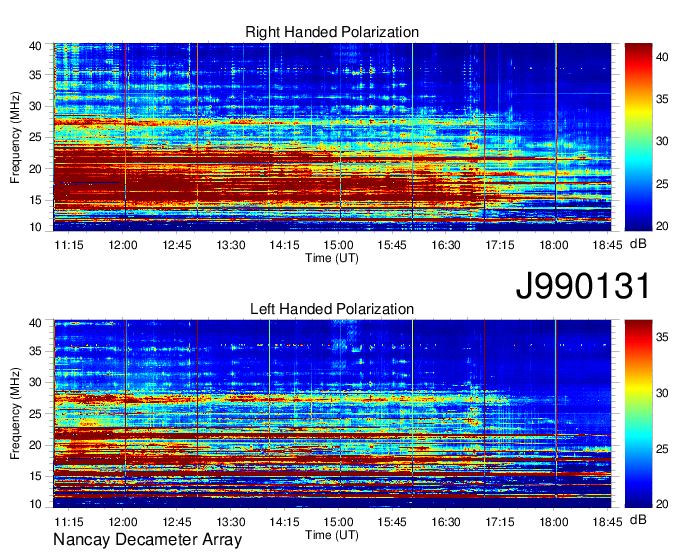This screenshot has width=680, height=552.
Task: Click the 25 dB tick on Right Handed color bar
Action: 662,184
